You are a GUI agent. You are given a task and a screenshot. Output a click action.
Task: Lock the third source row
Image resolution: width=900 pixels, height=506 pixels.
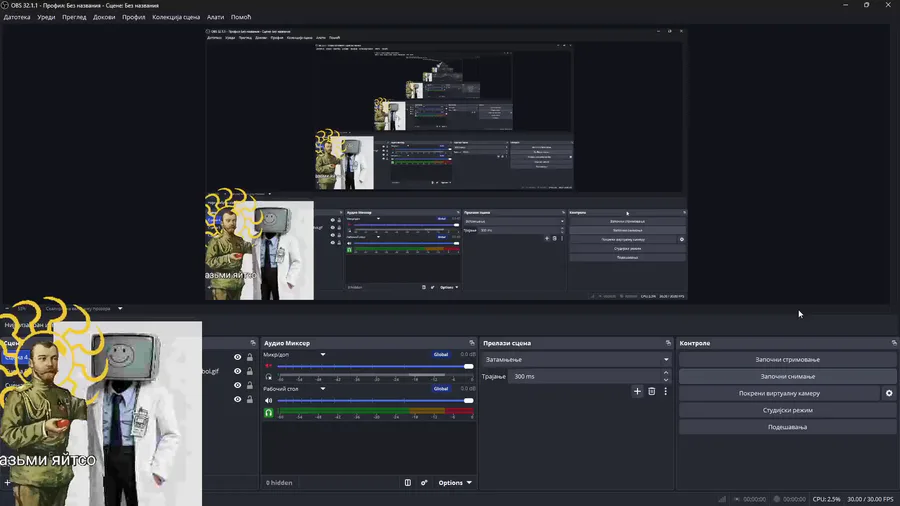pos(250,385)
